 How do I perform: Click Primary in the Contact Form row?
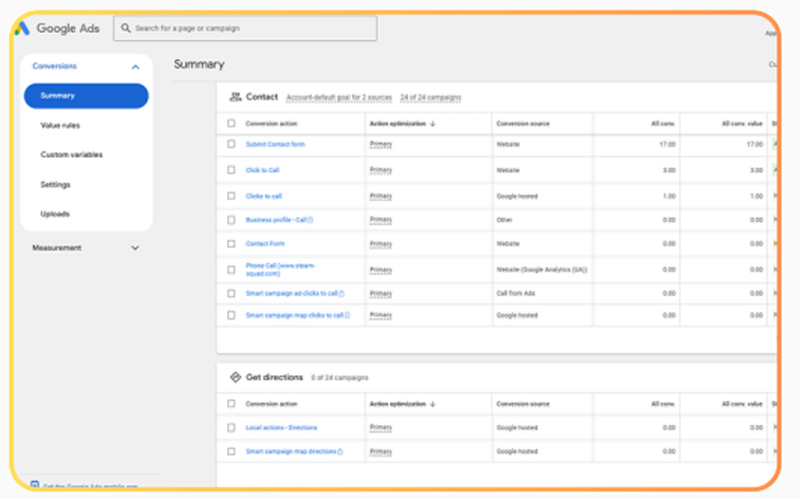[381, 244]
